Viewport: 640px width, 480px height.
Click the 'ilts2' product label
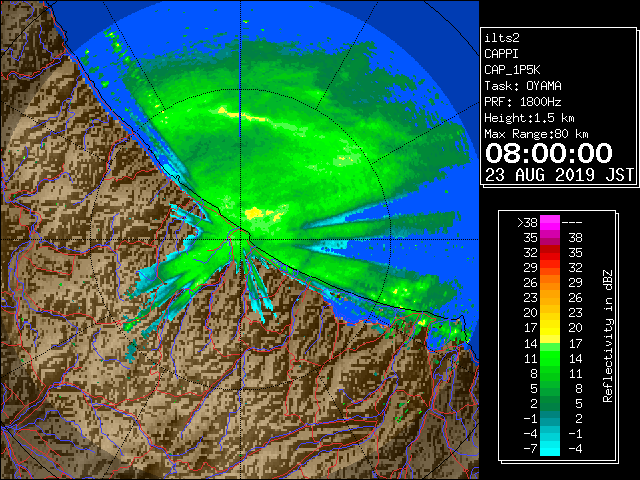(502, 38)
